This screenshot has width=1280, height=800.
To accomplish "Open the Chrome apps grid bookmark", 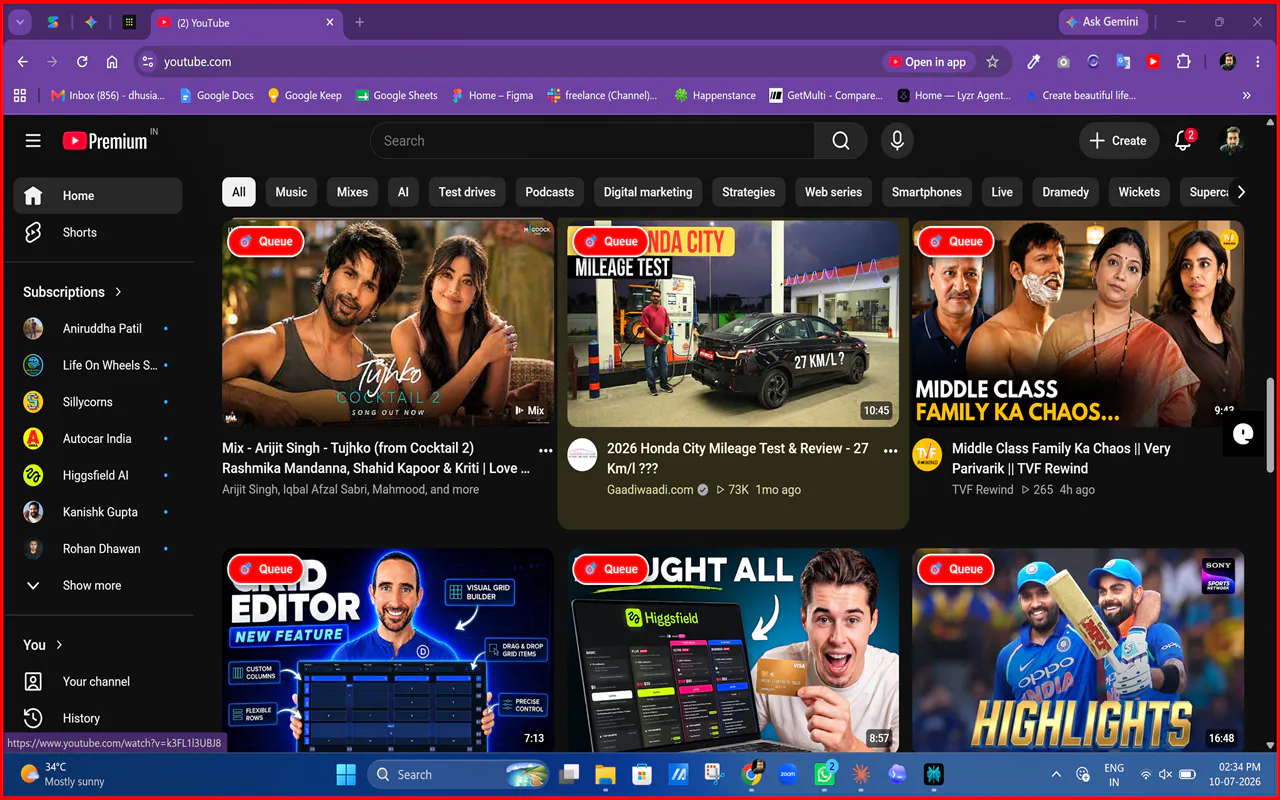I will click(x=19, y=96).
